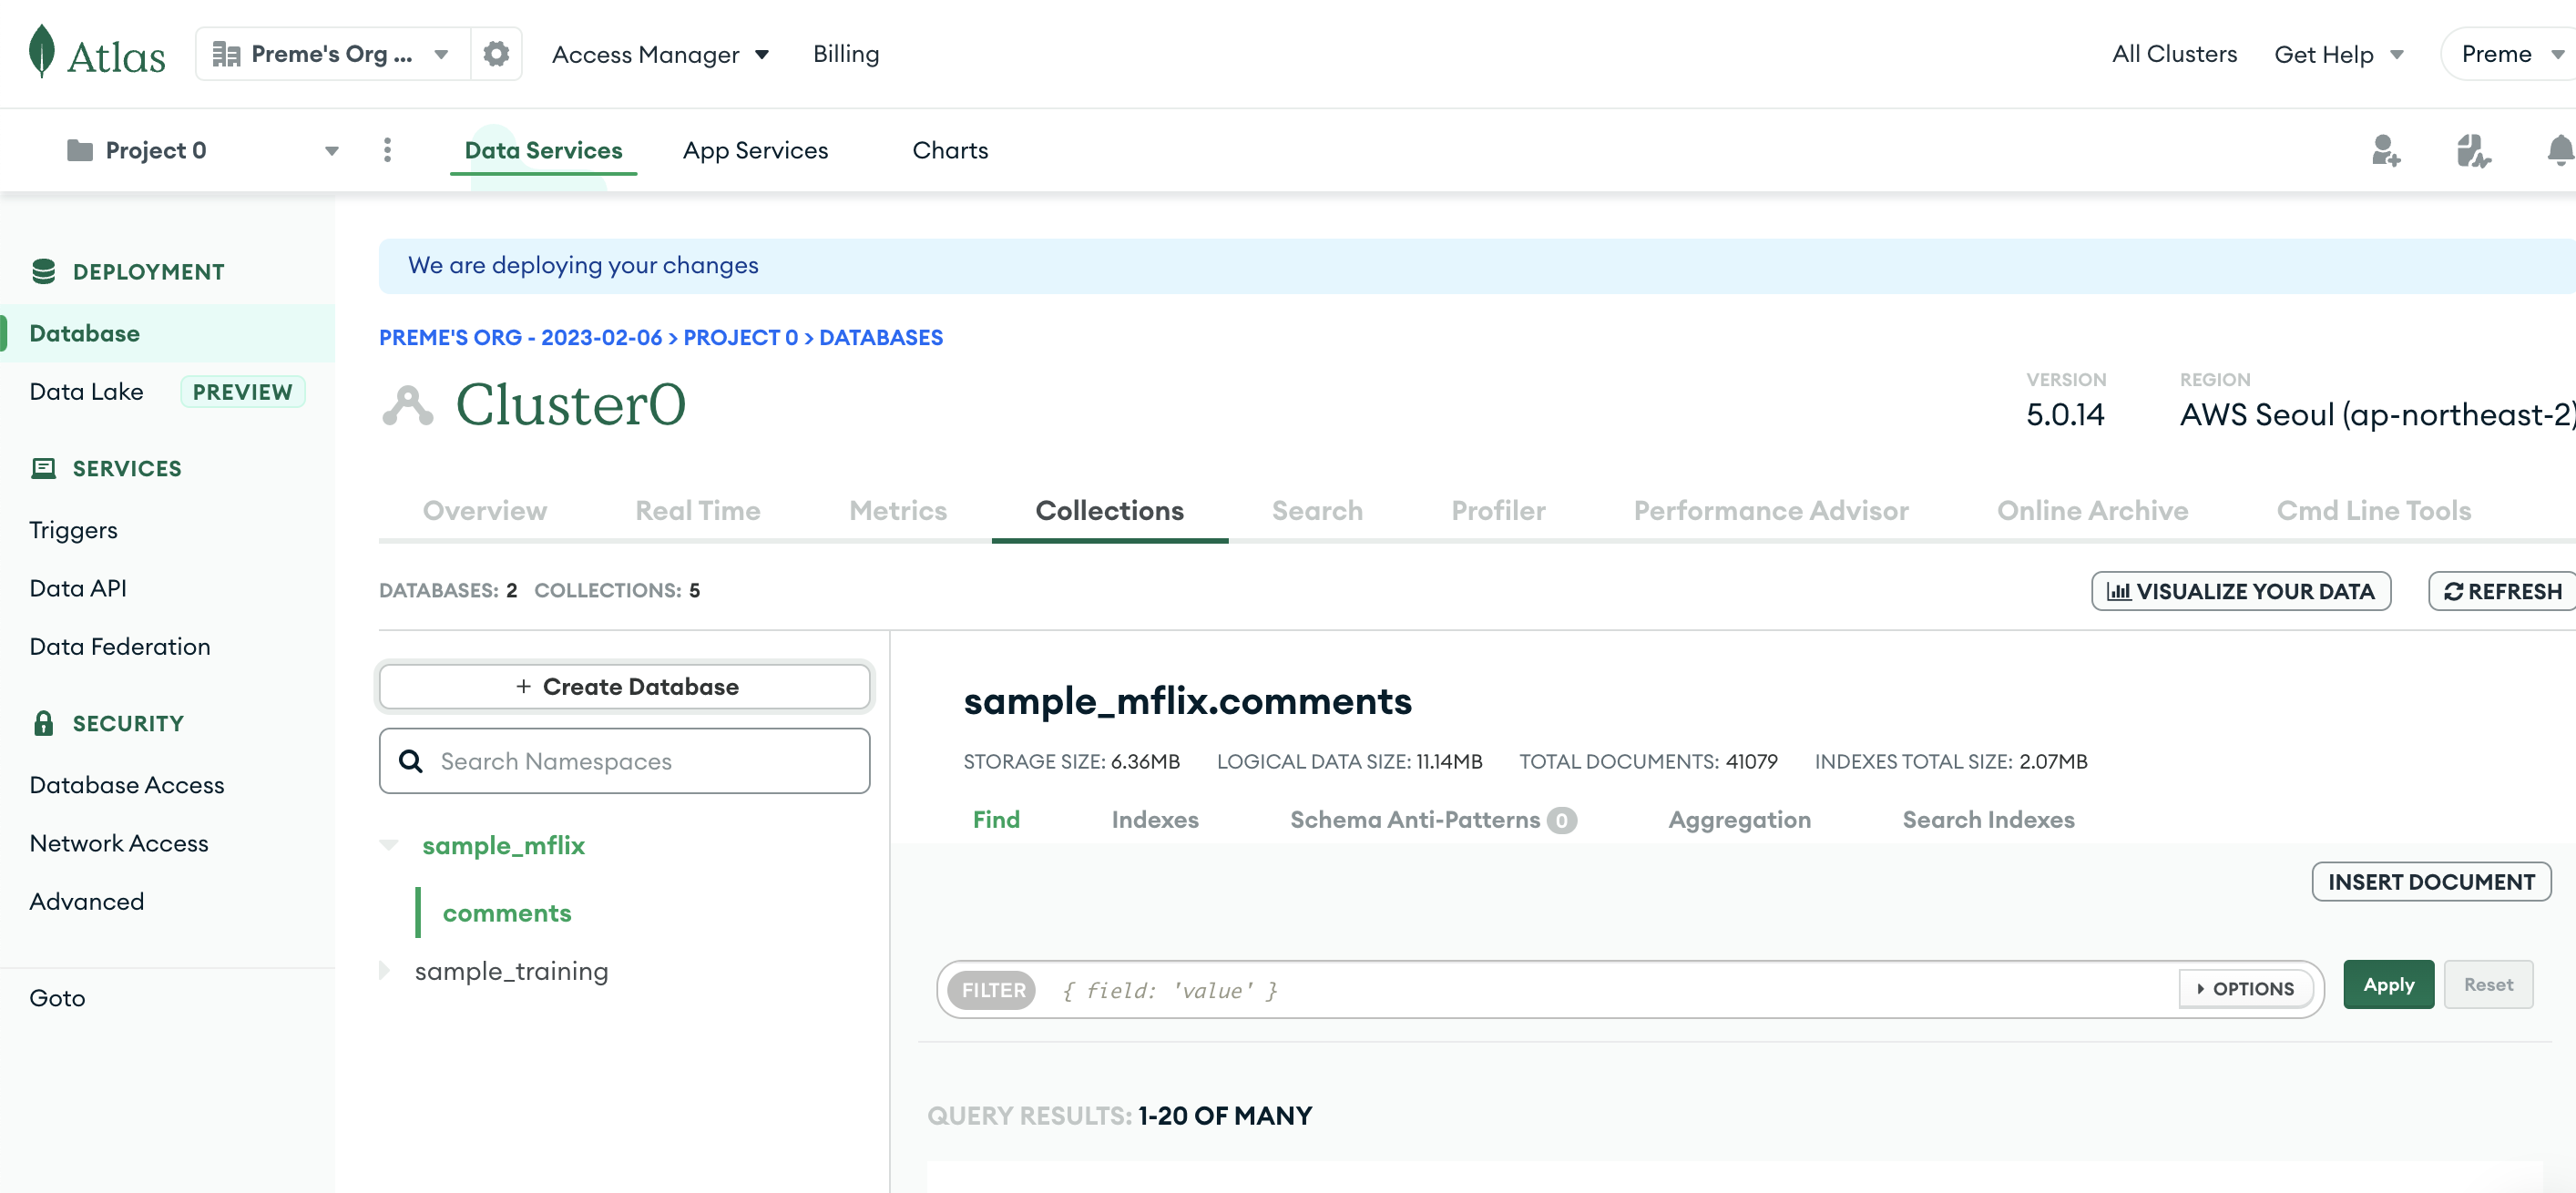2576x1193 pixels.
Task: Open the cluster Search tab
Action: (1317, 511)
